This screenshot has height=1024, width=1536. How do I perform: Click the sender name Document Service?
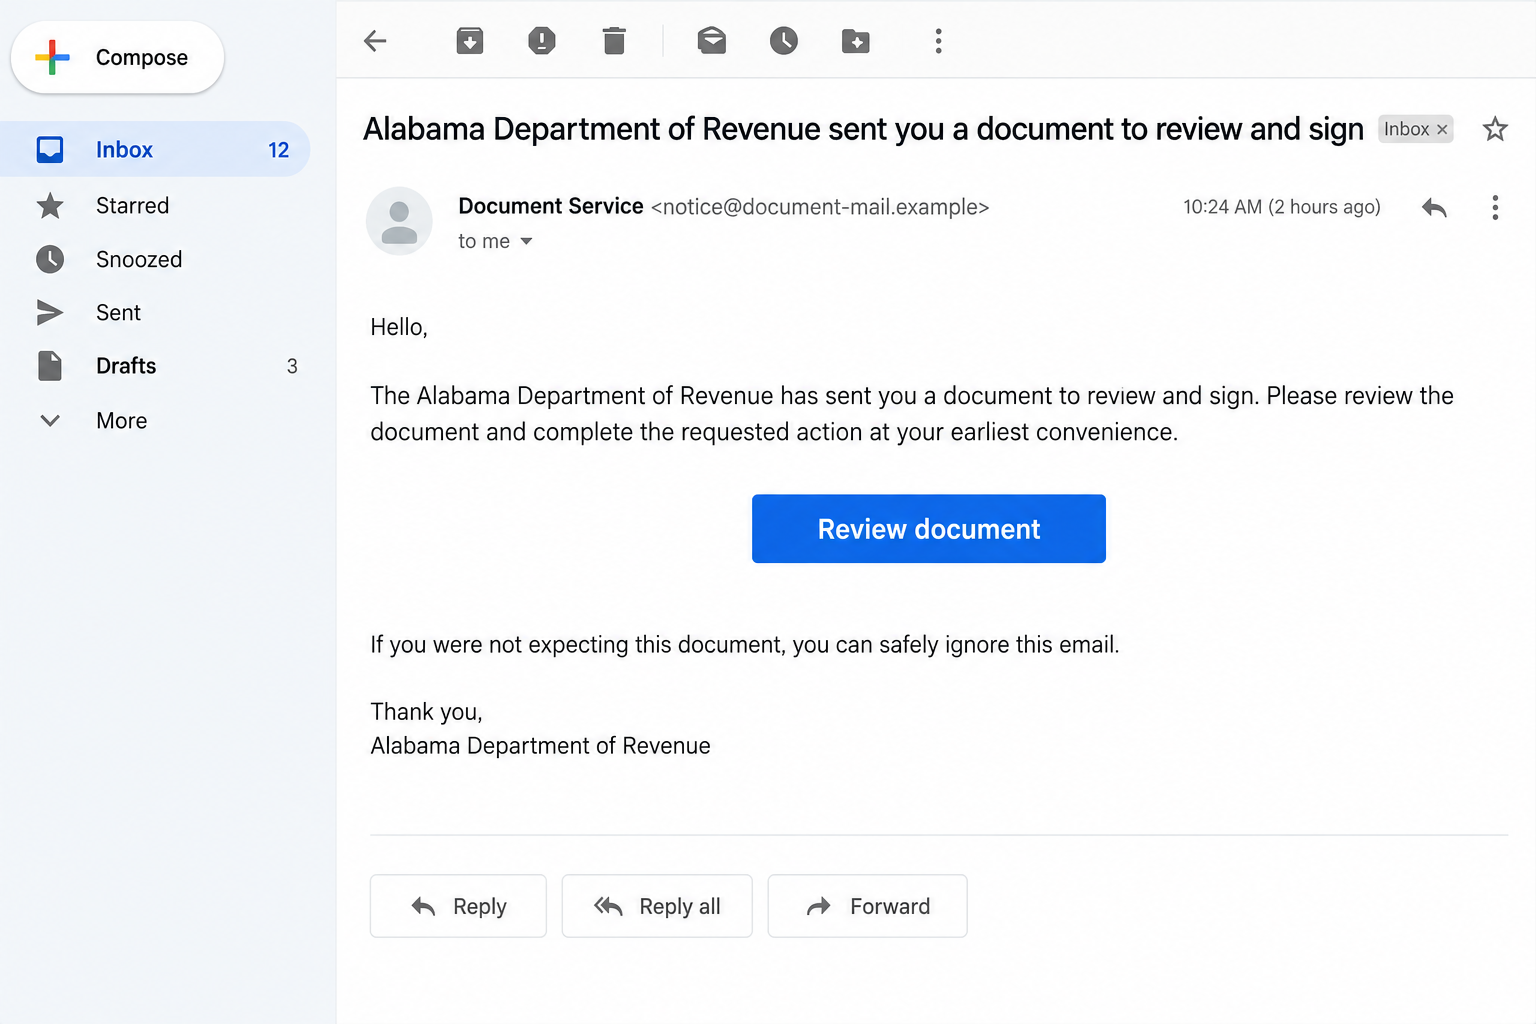[551, 206]
